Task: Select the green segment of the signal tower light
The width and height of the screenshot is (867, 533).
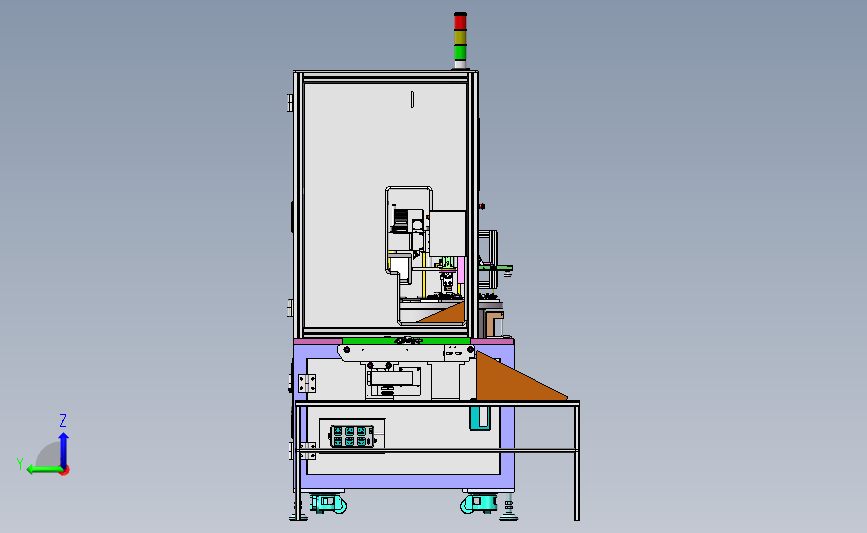Action: (x=460, y=53)
